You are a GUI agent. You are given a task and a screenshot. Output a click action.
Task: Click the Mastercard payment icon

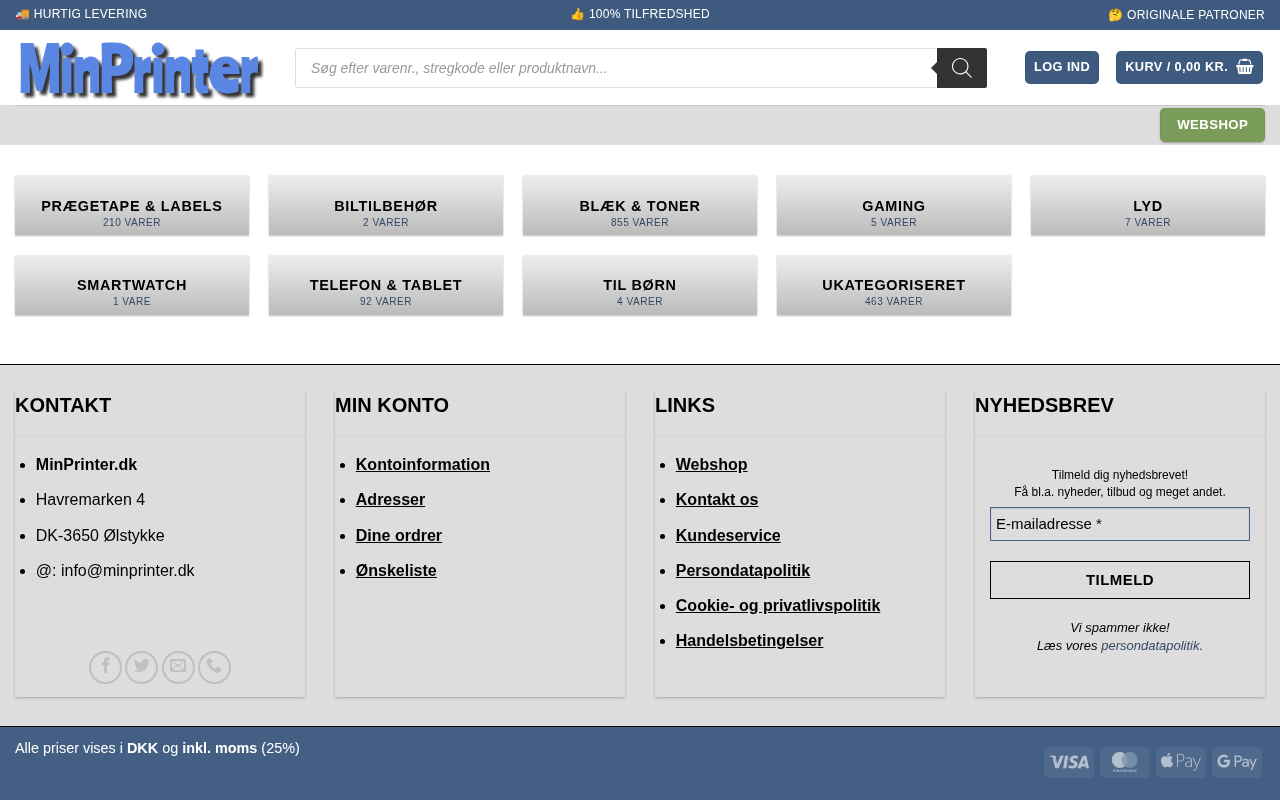click(1125, 762)
